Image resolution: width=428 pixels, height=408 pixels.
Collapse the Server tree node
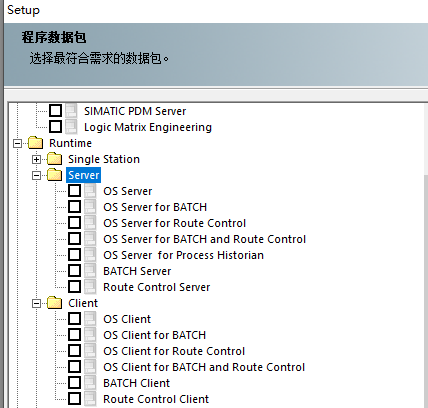point(36,175)
